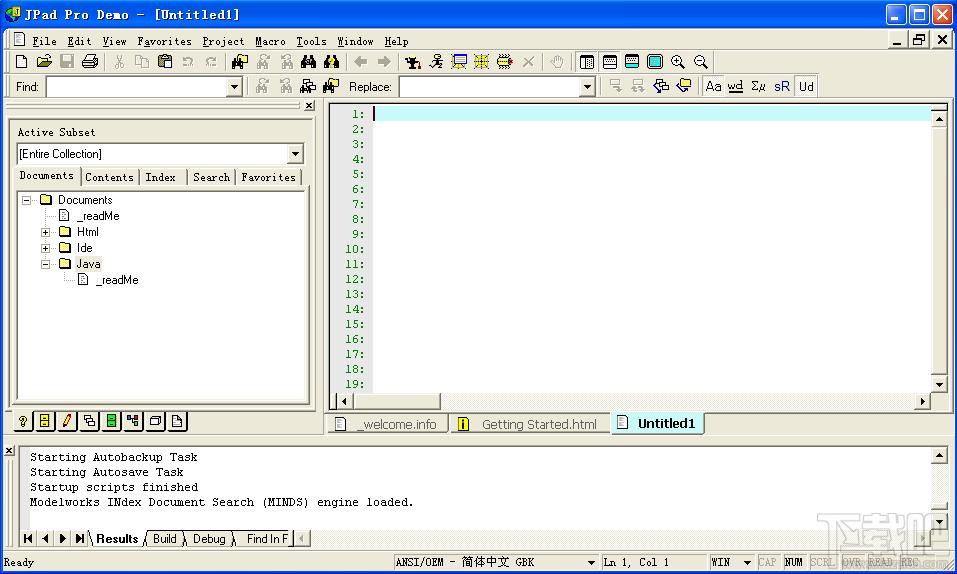Click the blue monitor icon next to the running man
957x574 pixels.
[x=459, y=62]
